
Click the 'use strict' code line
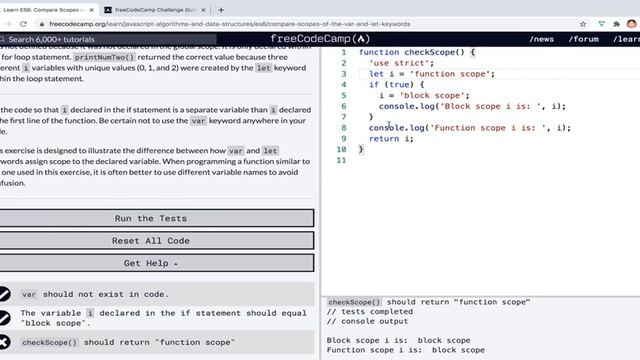401,63
